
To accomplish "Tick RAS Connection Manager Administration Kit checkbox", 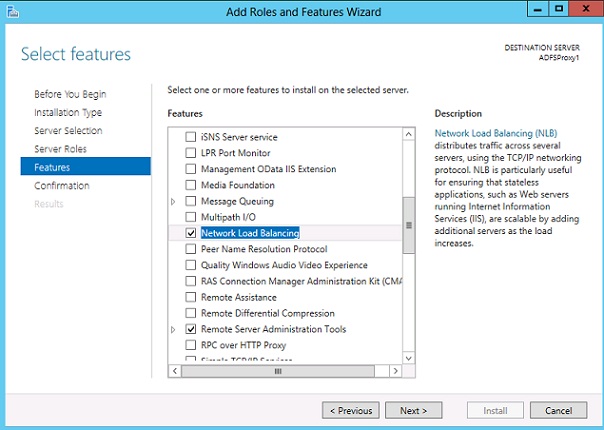I will (x=191, y=281).
